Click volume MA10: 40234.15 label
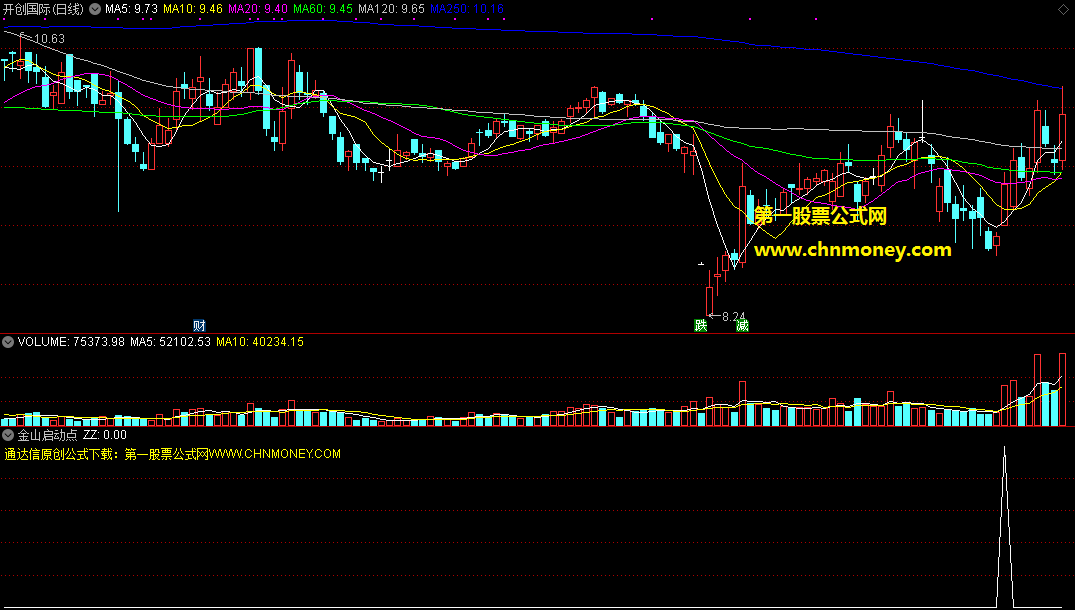The width and height of the screenshot is (1075, 610). (x=260, y=341)
